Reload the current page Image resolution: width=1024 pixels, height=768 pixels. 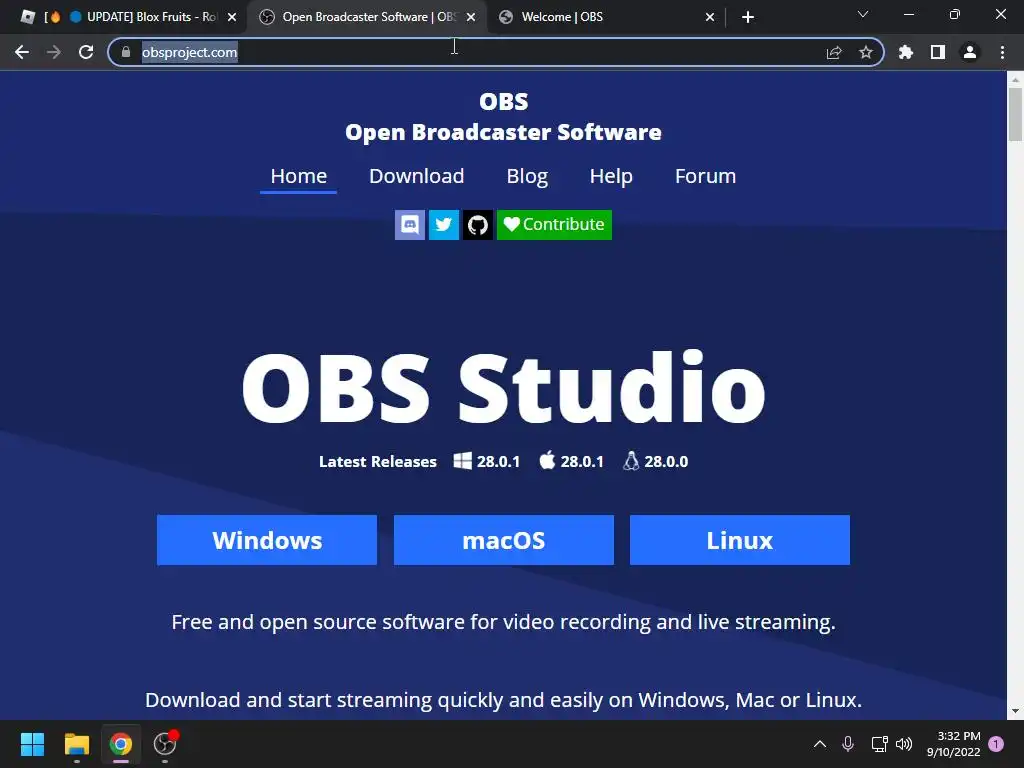tap(86, 52)
